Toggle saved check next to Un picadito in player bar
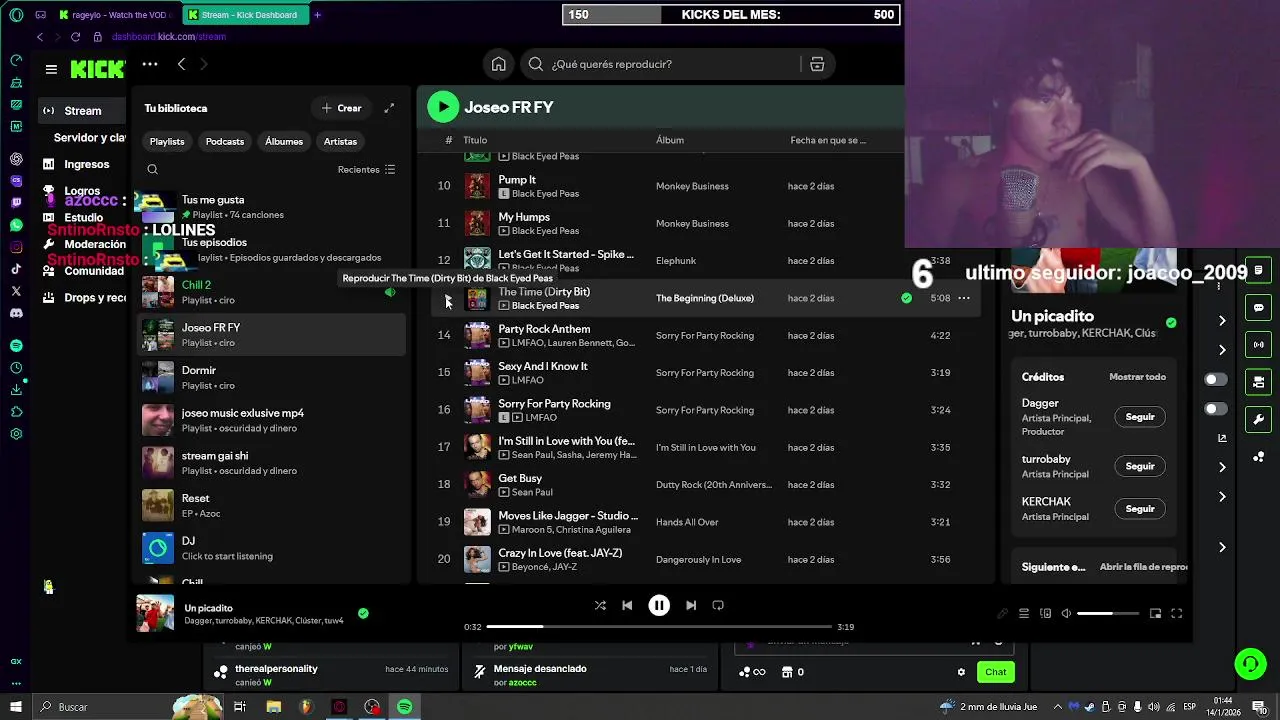Viewport: 1280px width, 720px height. (363, 614)
